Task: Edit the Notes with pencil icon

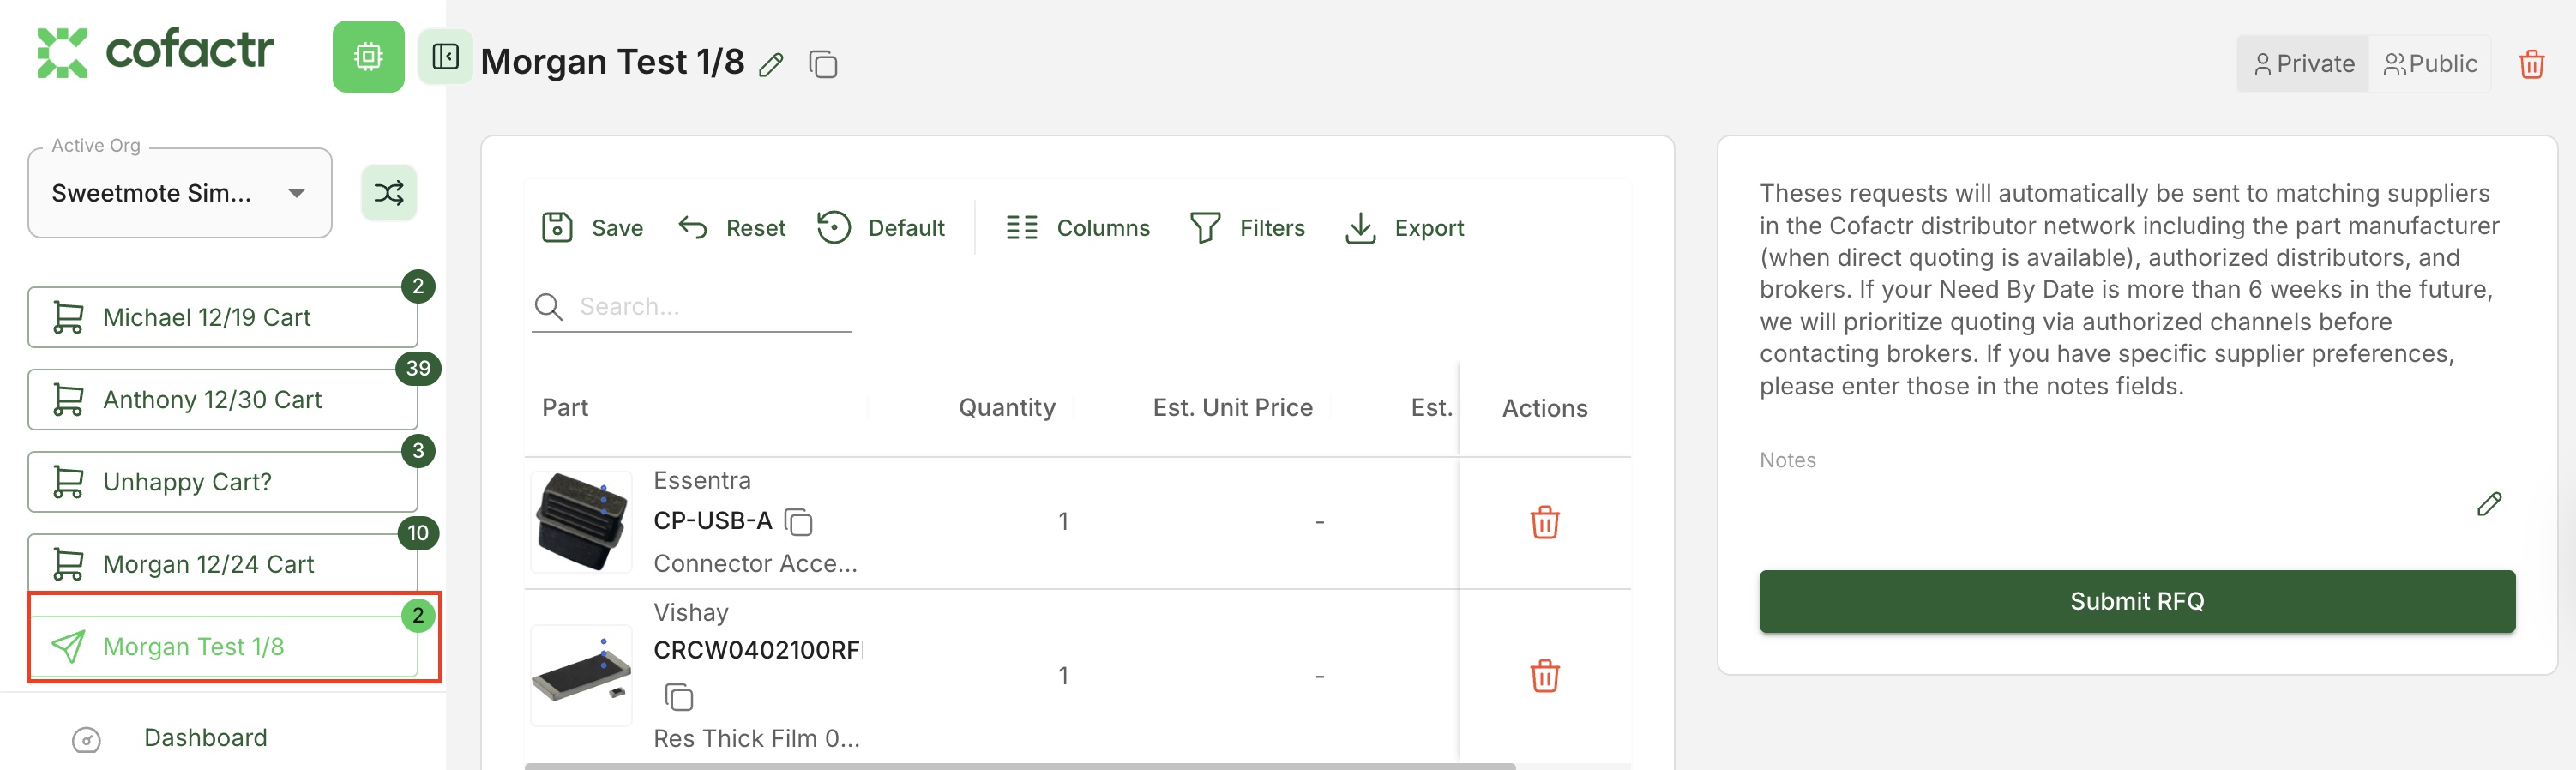Action: point(2489,504)
